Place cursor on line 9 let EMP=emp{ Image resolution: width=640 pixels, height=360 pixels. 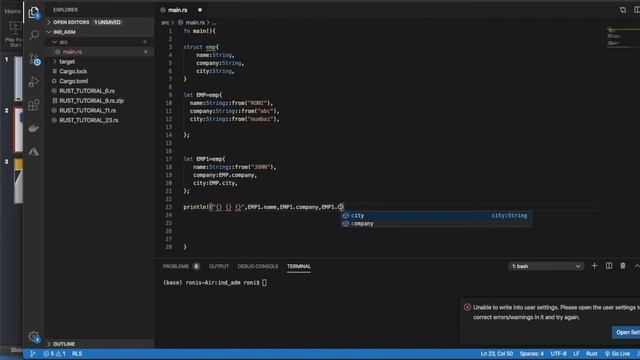[203, 95]
